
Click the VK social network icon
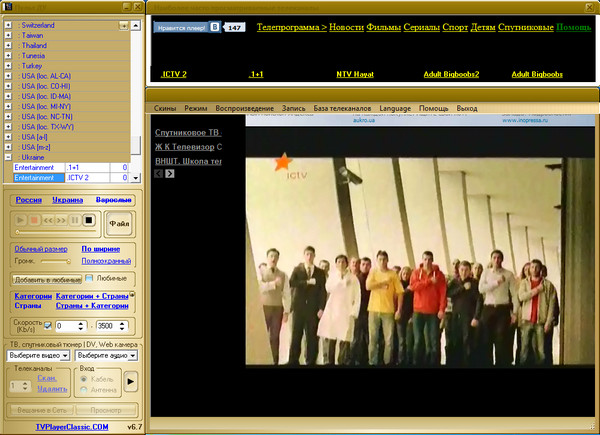(213, 27)
